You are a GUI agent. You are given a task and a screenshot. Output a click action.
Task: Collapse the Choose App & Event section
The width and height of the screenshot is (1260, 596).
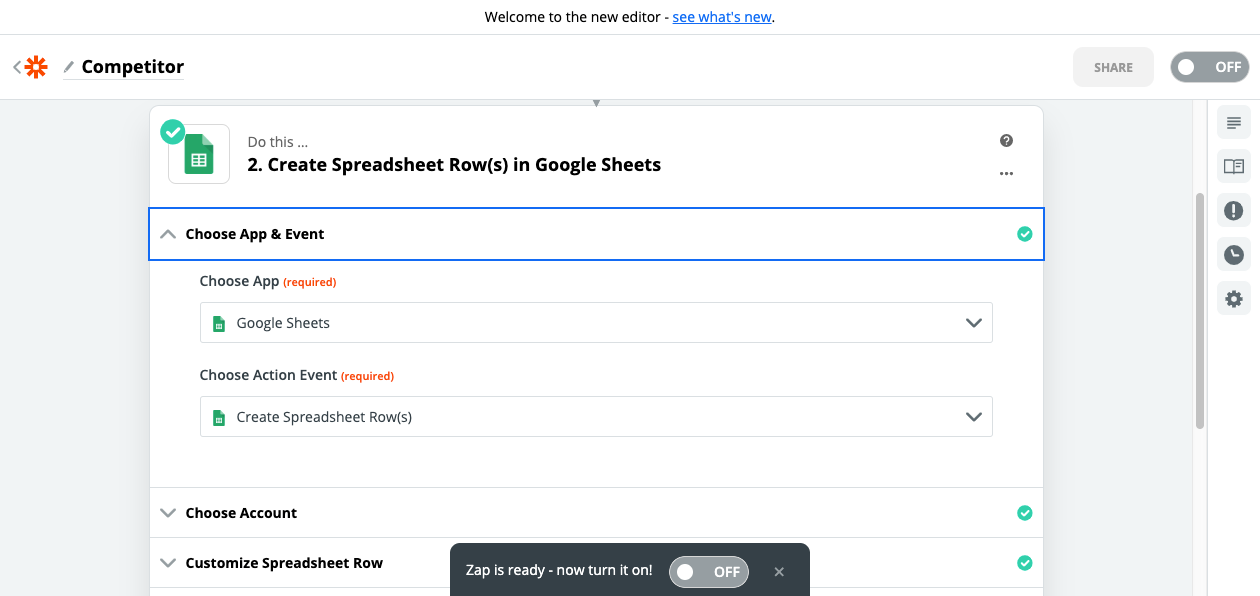tap(168, 234)
